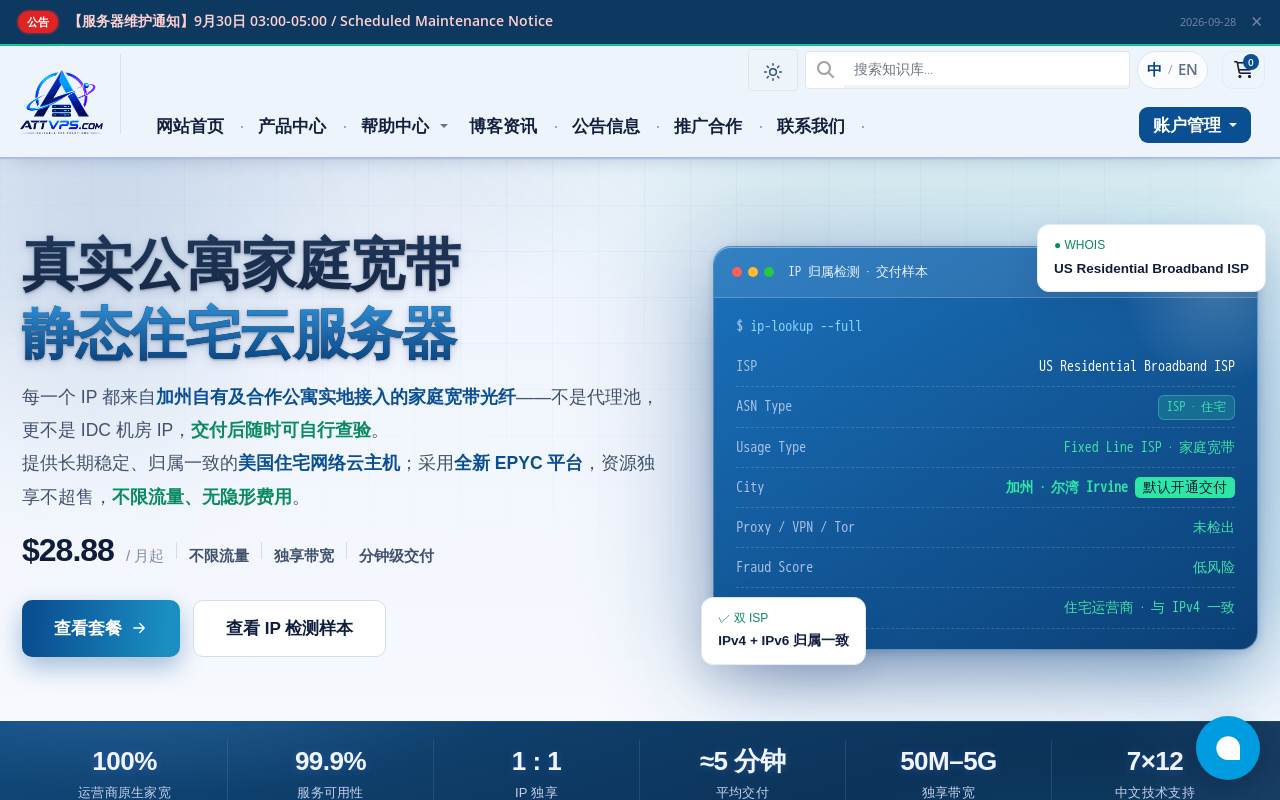Screen dimensions: 1280x800
Task: Click the 7×12 statistic
Action: point(1154,761)
